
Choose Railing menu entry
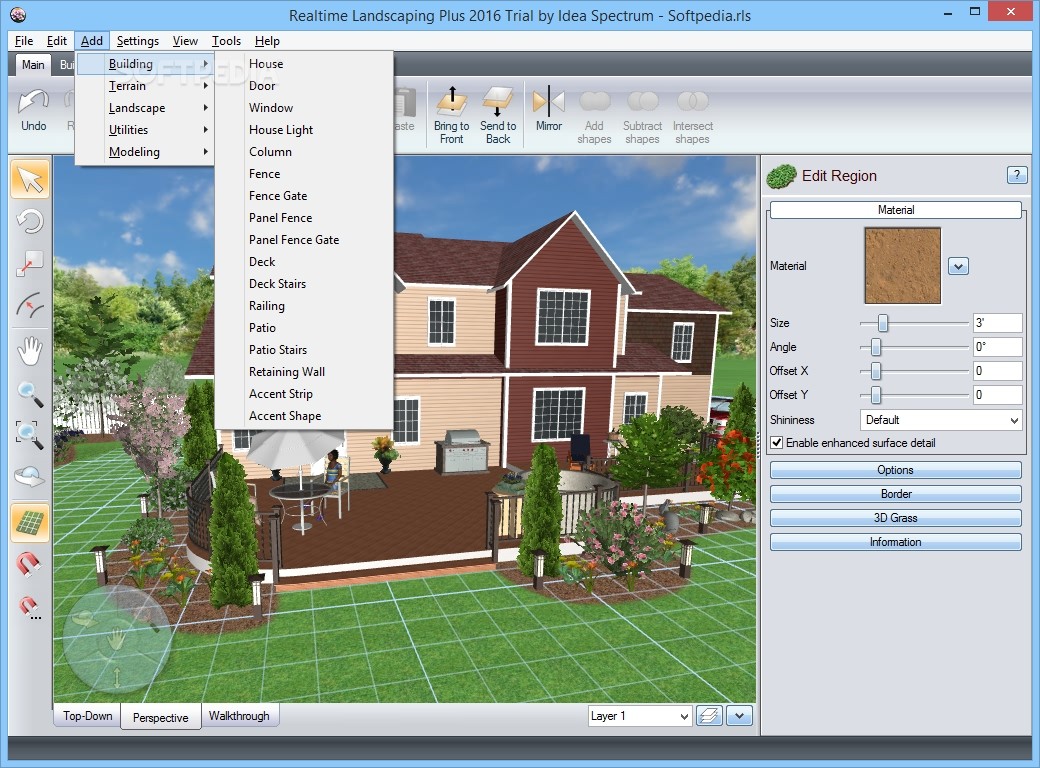pyautogui.click(x=304, y=306)
